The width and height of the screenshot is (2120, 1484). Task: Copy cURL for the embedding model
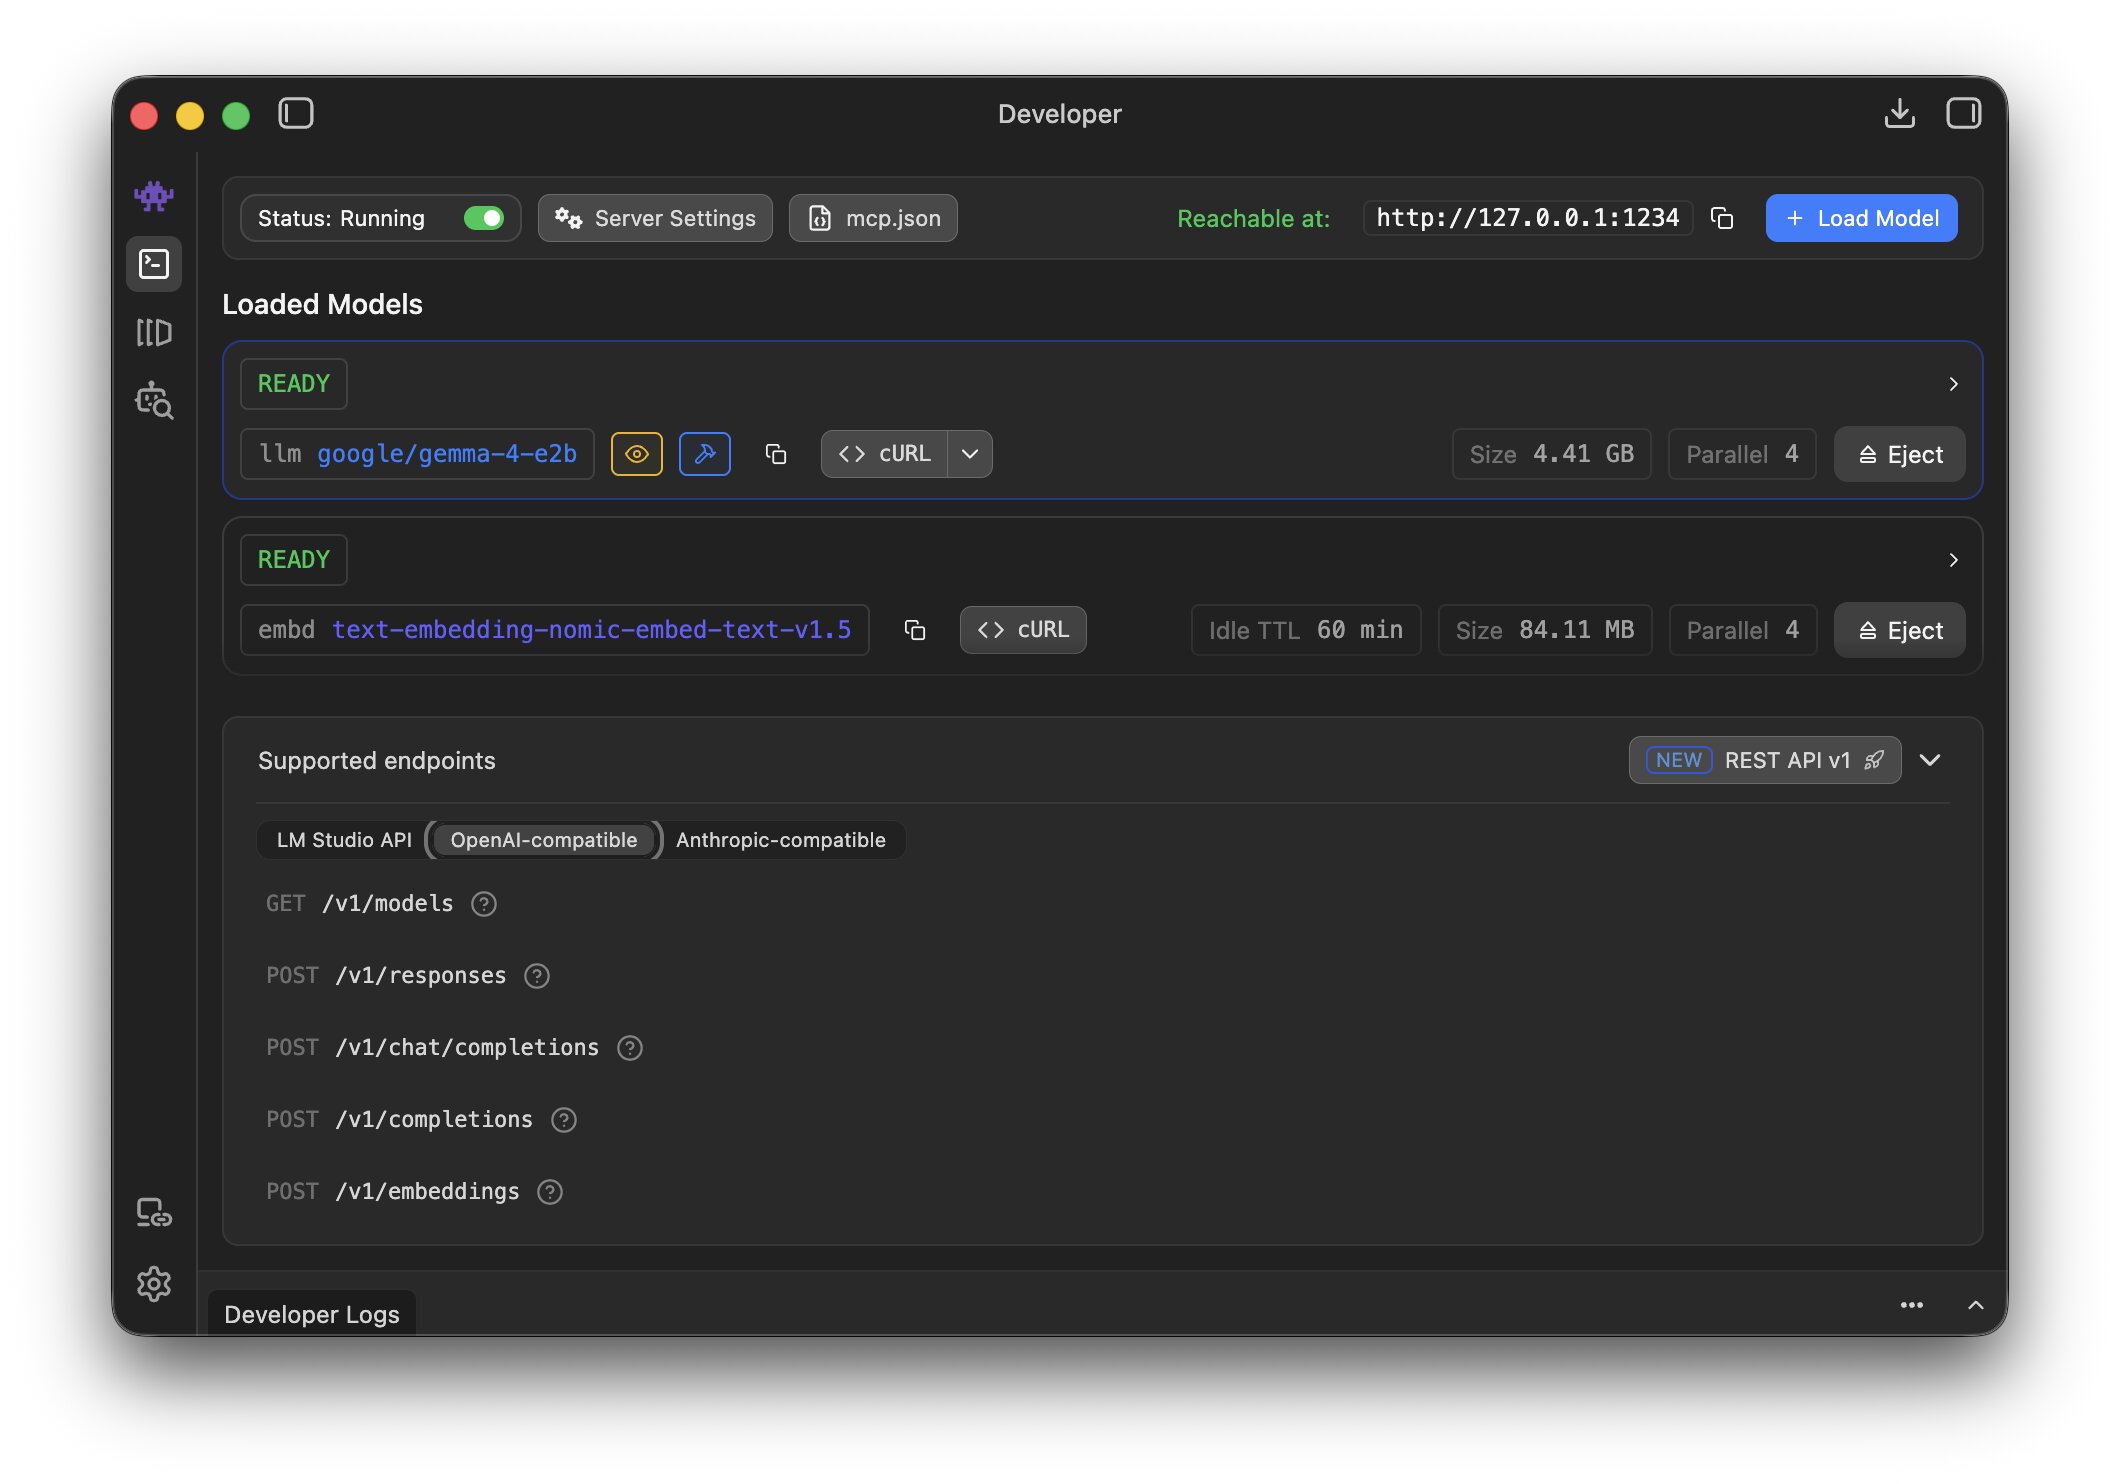coord(1023,630)
